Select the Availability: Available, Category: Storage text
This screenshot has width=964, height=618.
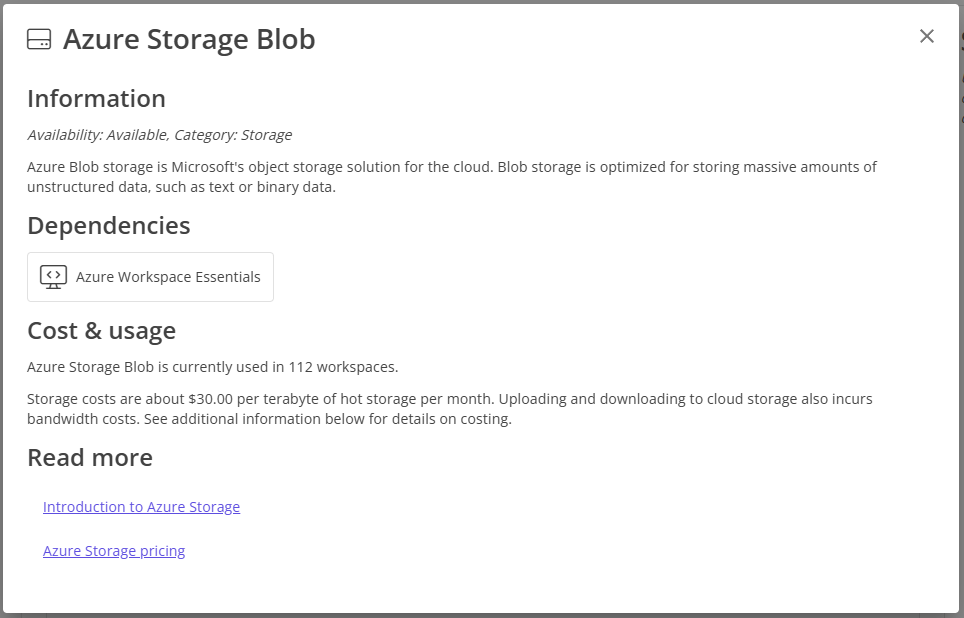pos(160,134)
